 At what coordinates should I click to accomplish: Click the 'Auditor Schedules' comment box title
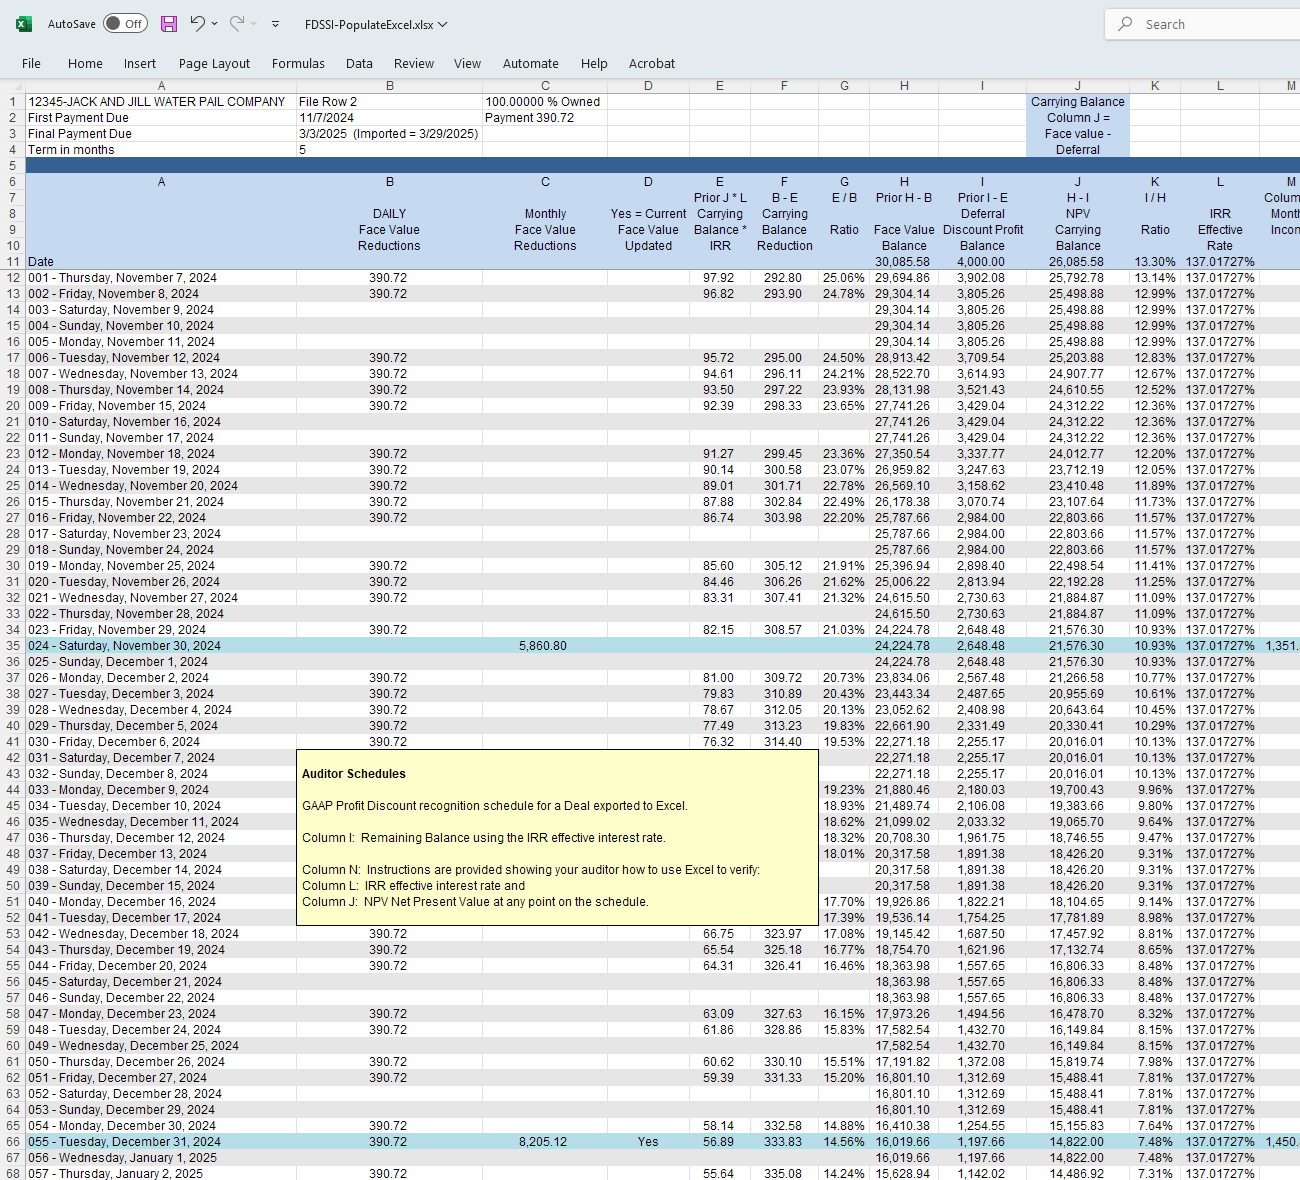pyautogui.click(x=354, y=774)
